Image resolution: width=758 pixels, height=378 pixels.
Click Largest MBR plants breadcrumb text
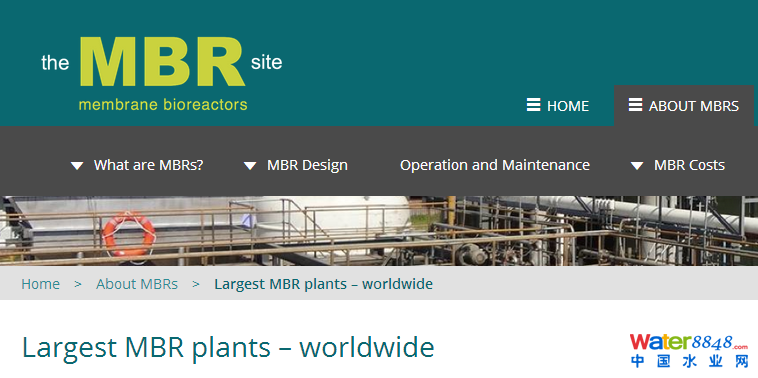pos(323,284)
